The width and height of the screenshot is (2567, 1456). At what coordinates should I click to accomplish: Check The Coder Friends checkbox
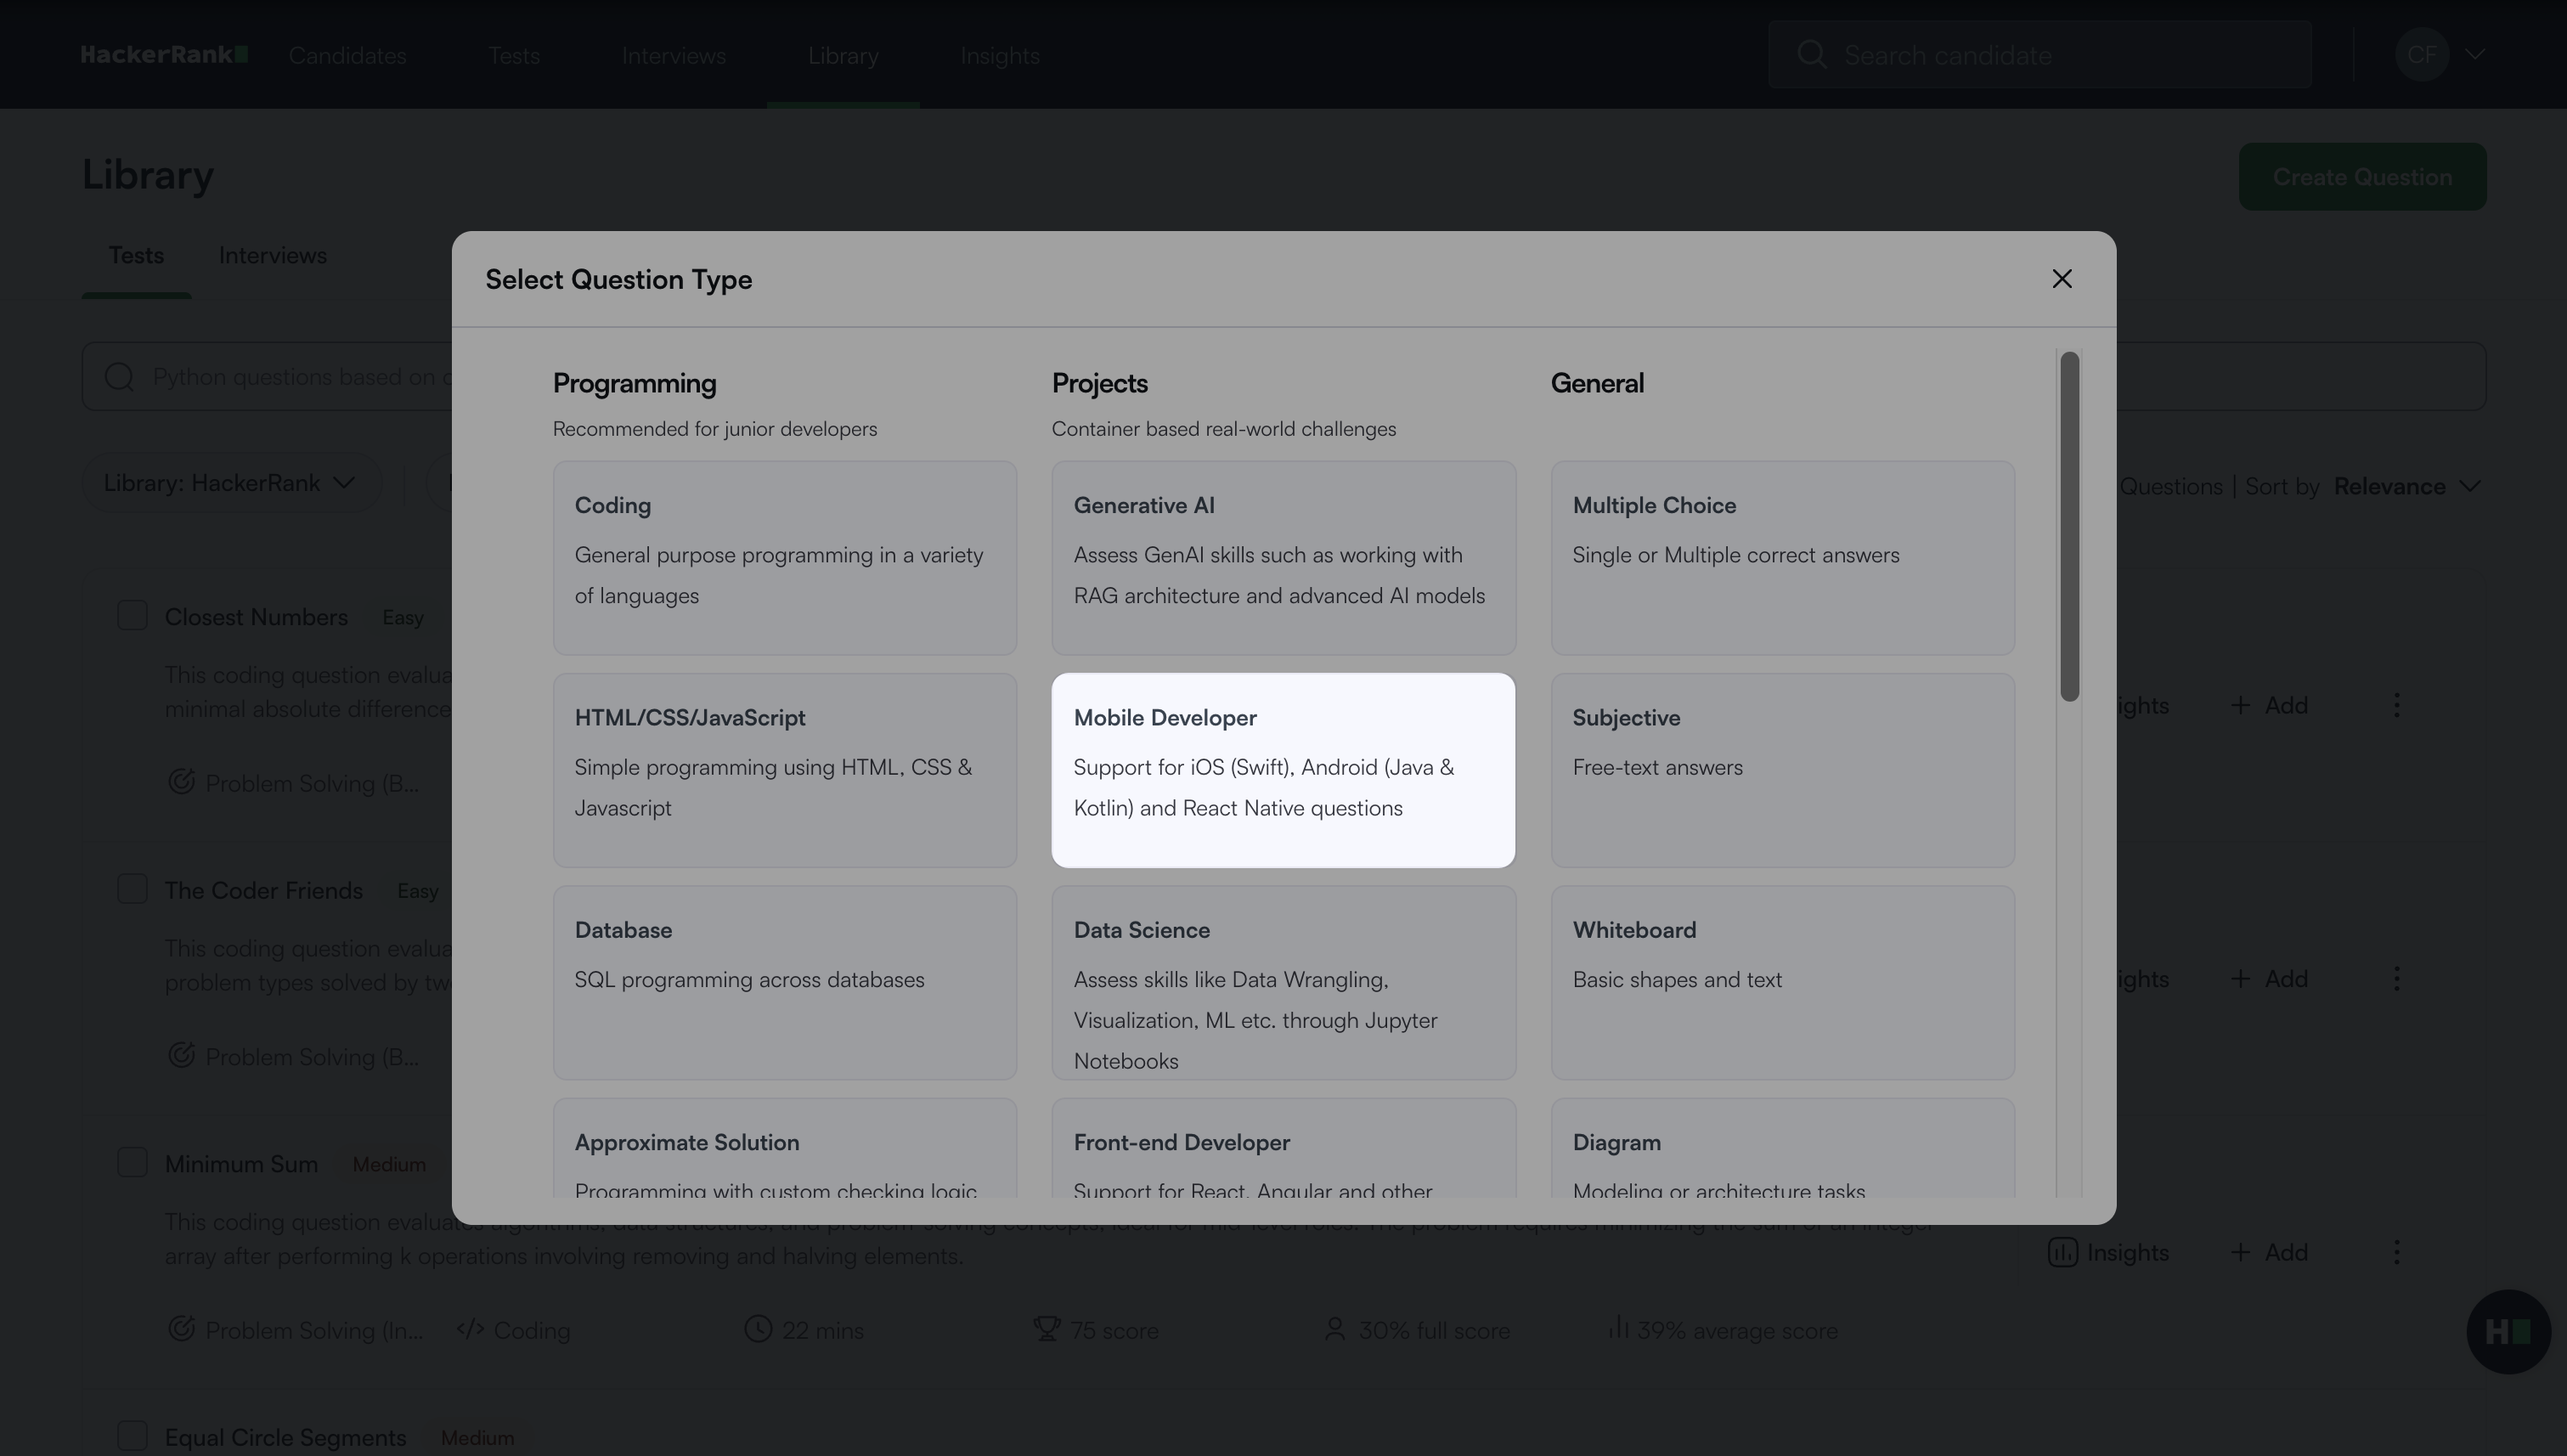point(132,889)
